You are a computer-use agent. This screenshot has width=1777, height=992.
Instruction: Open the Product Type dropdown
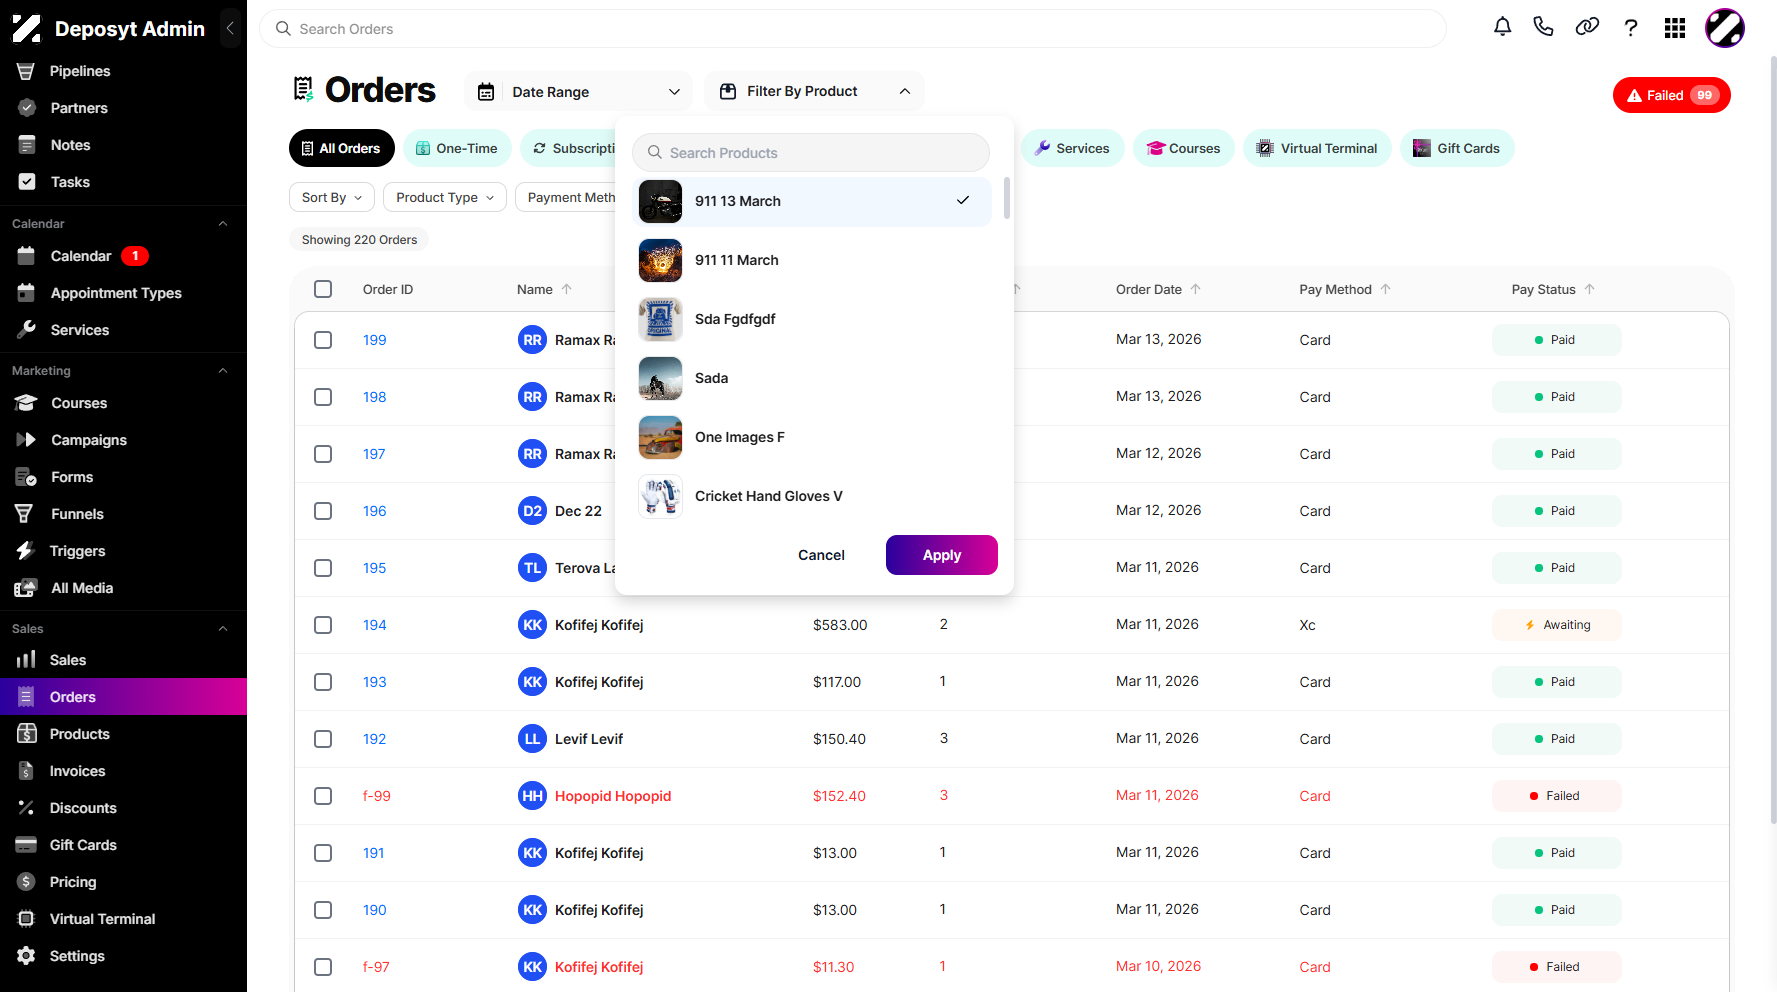click(x=445, y=197)
